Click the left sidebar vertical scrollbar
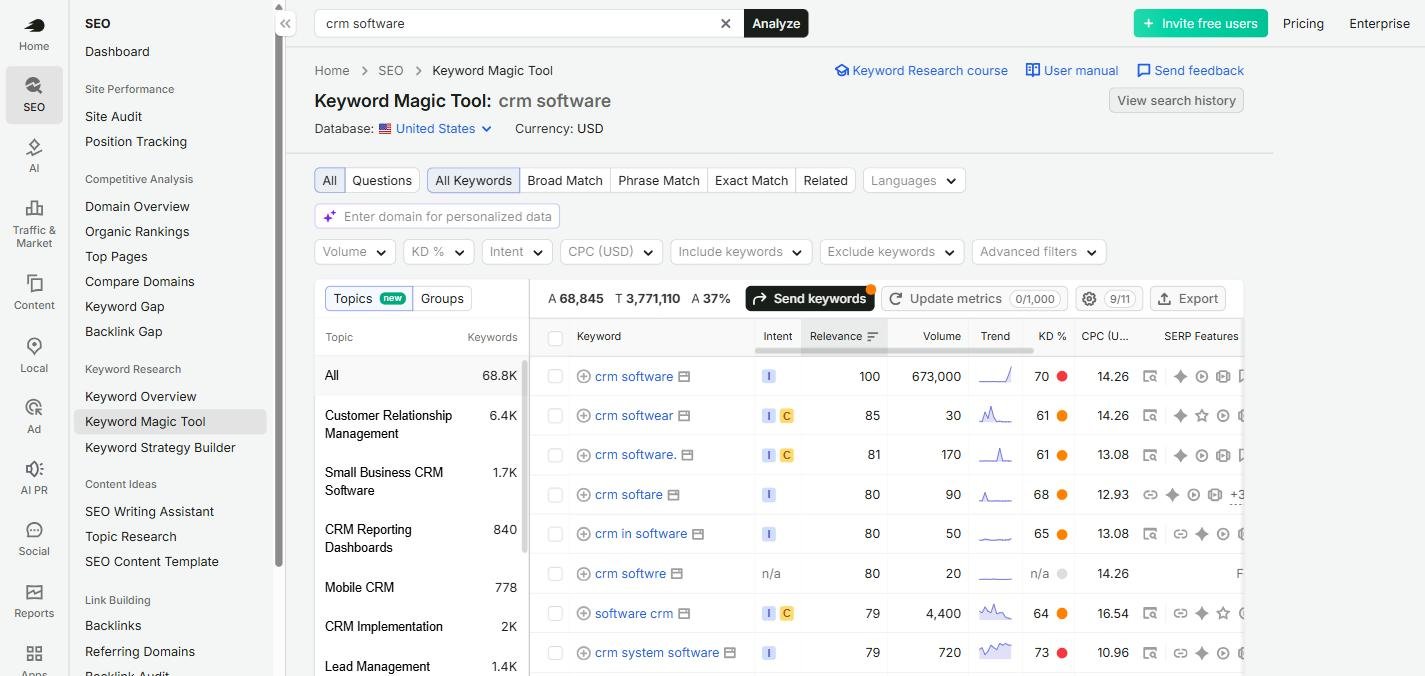 point(279,290)
